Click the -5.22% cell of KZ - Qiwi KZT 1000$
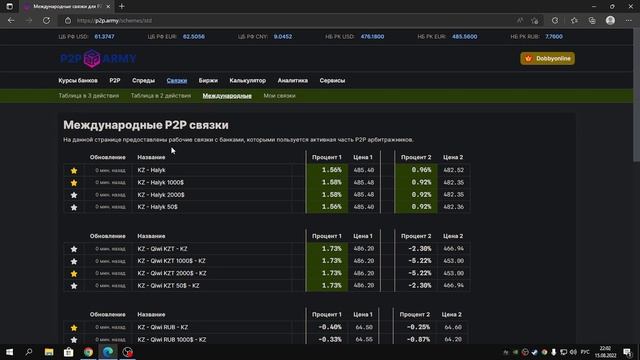640x360 pixels. point(416,261)
